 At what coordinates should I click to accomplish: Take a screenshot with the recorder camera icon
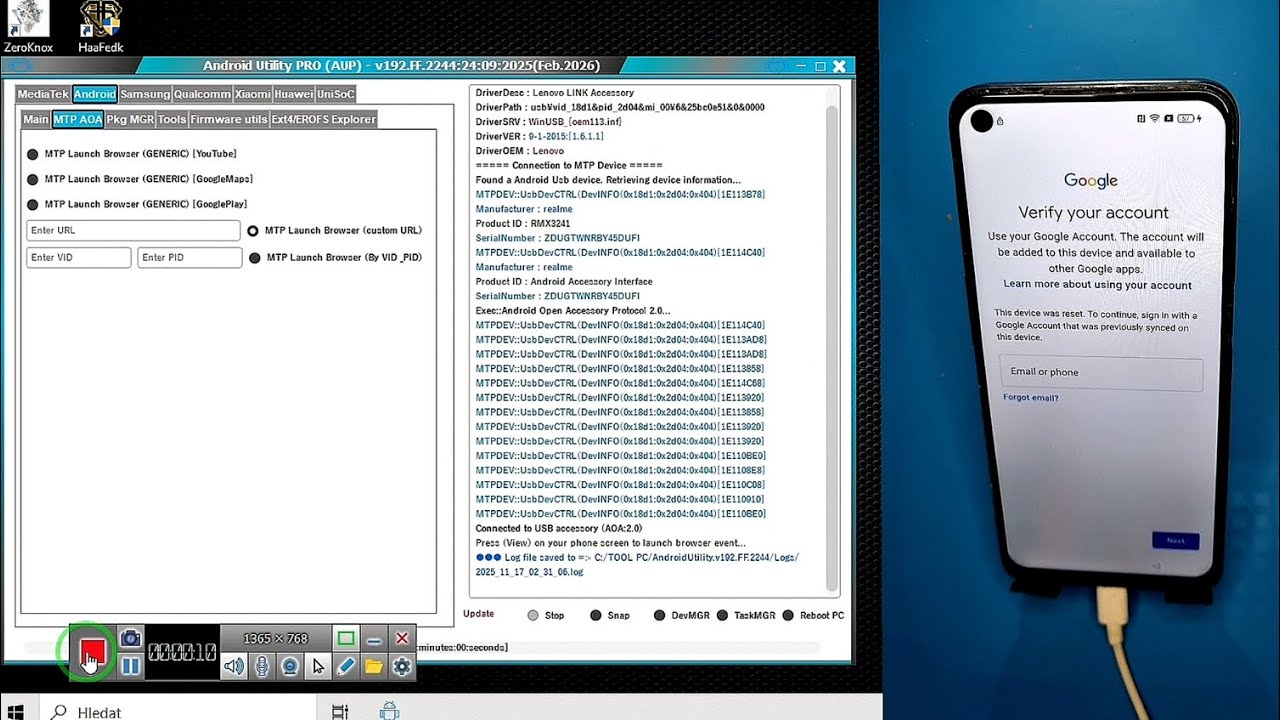(131, 638)
